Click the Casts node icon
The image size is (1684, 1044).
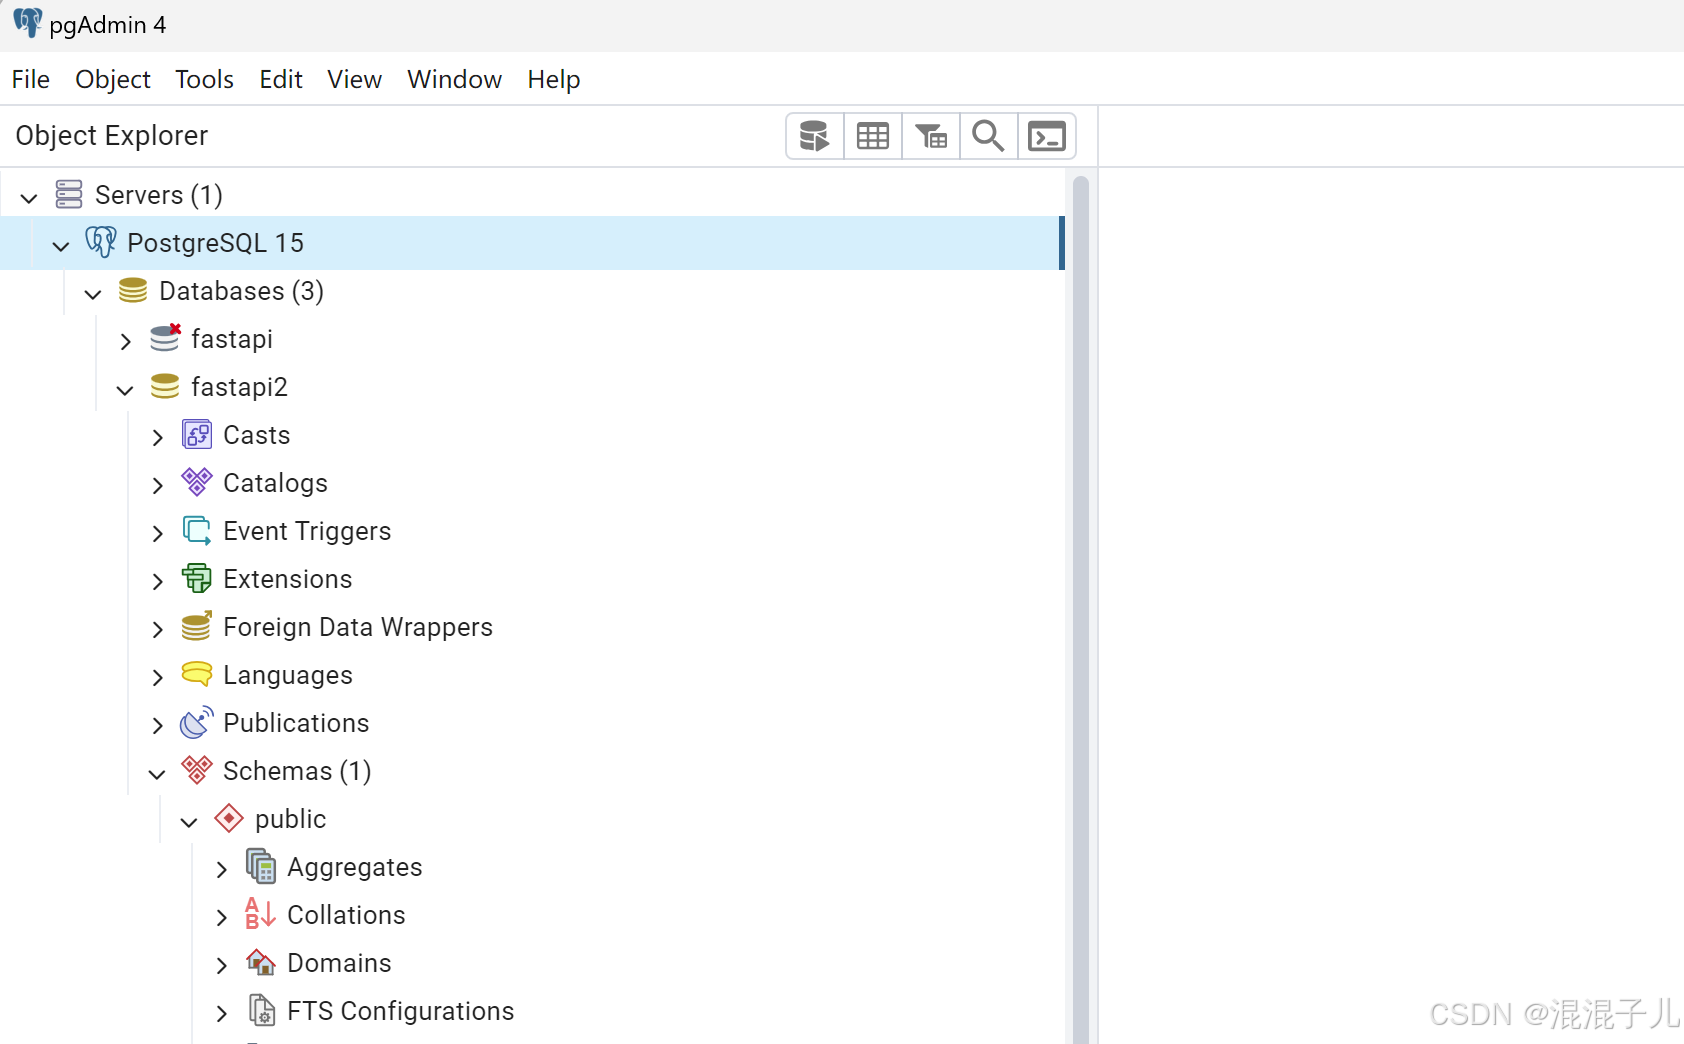click(x=197, y=434)
